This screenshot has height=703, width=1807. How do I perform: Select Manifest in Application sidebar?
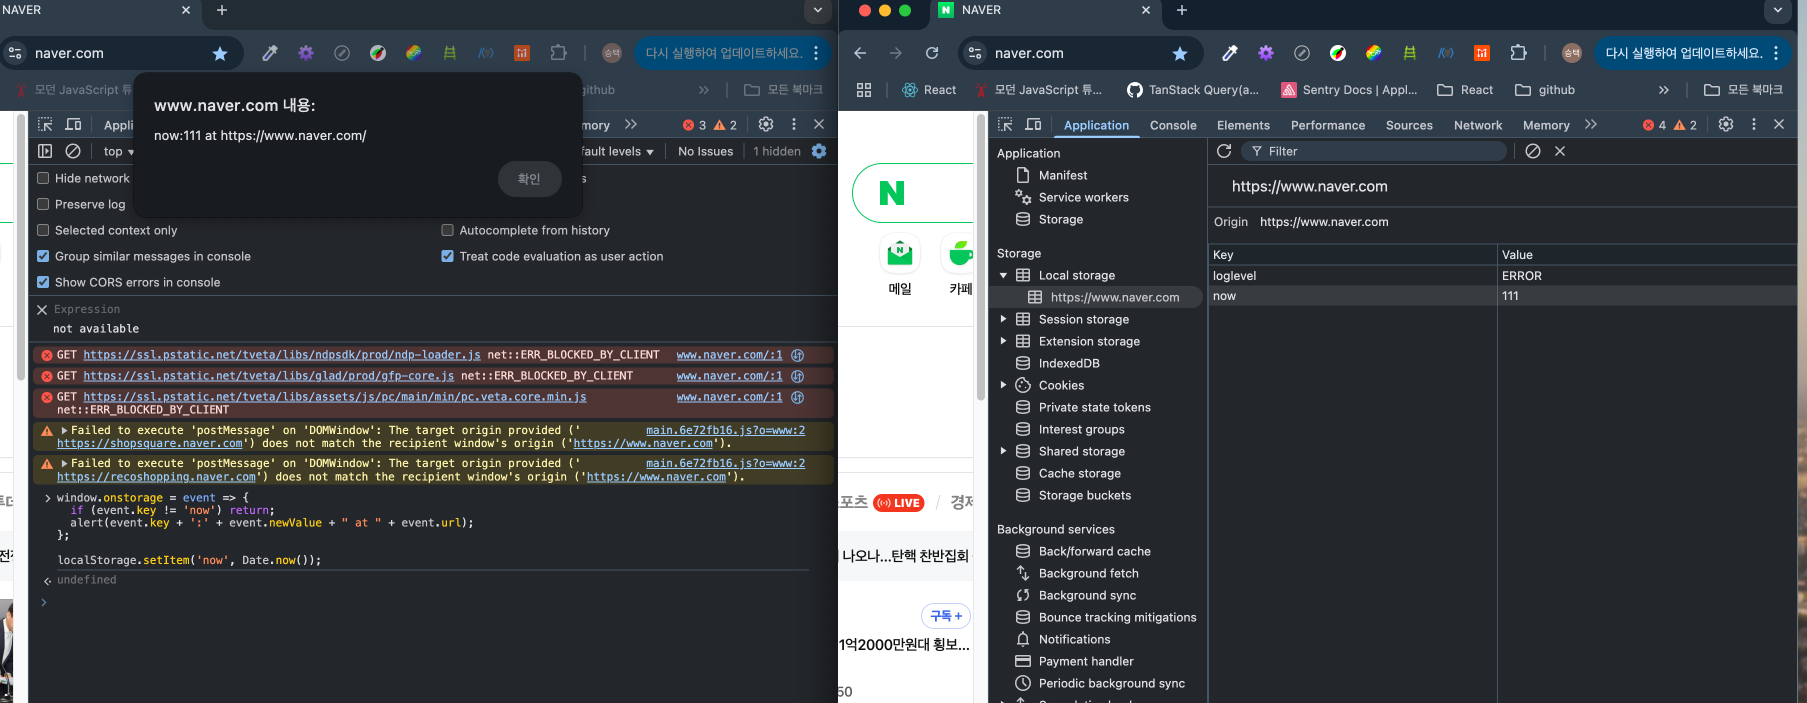(x=1063, y=175)
